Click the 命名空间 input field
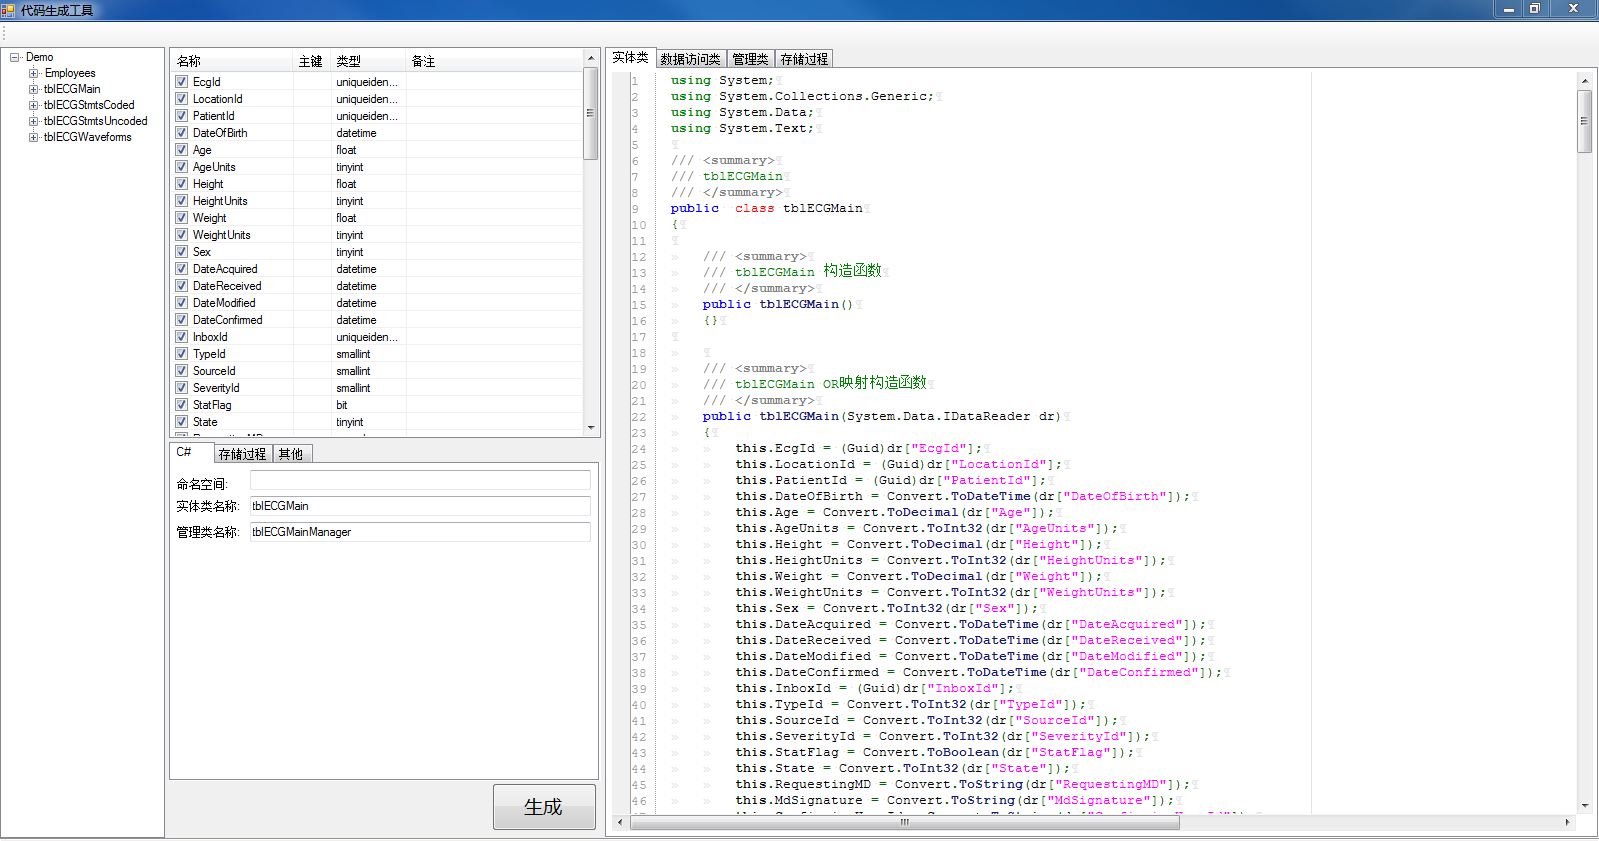The width and height of the screenshot is (1599, 841). pyautogui.click(x=420, y=481)
